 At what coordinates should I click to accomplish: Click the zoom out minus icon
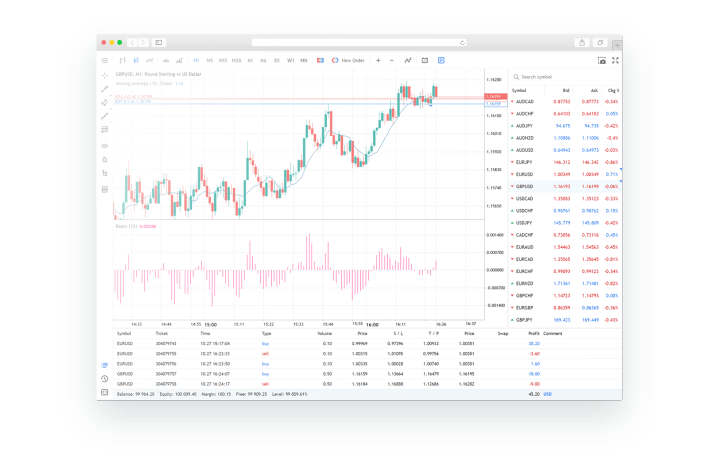[391, 60]
